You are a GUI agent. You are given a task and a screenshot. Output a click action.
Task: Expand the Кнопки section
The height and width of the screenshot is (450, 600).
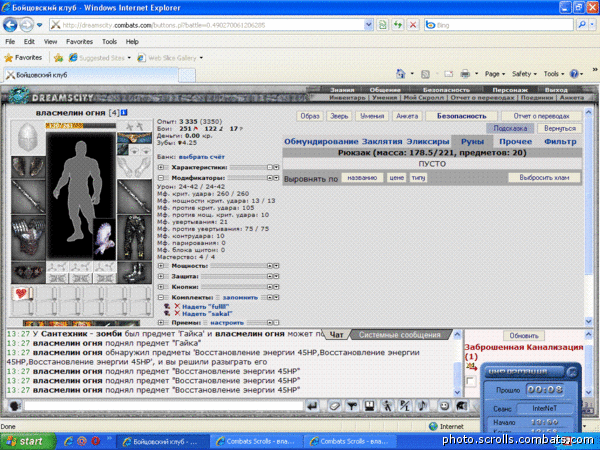pos(161,287)
